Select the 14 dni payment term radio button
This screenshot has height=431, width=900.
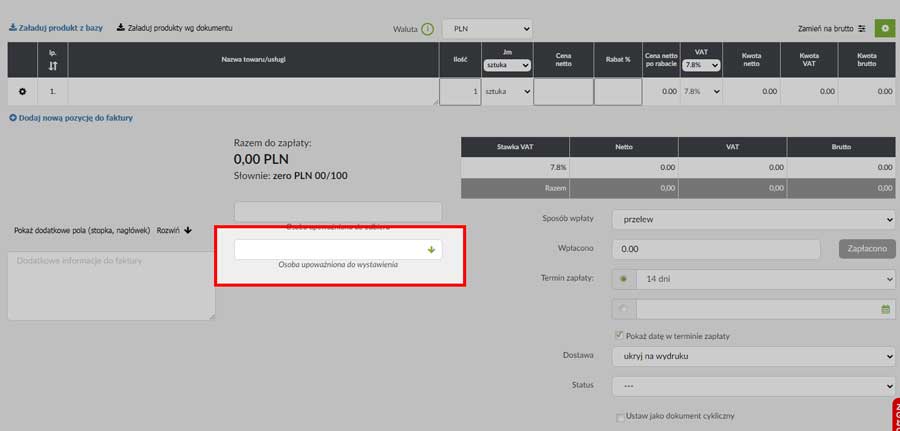tap(625, 279)
